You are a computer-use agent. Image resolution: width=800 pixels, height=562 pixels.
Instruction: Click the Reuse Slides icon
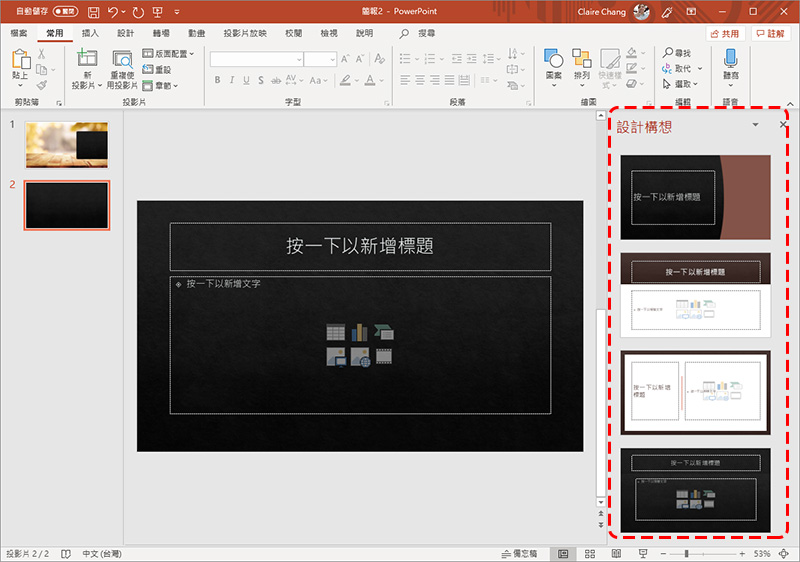point(122,59)
